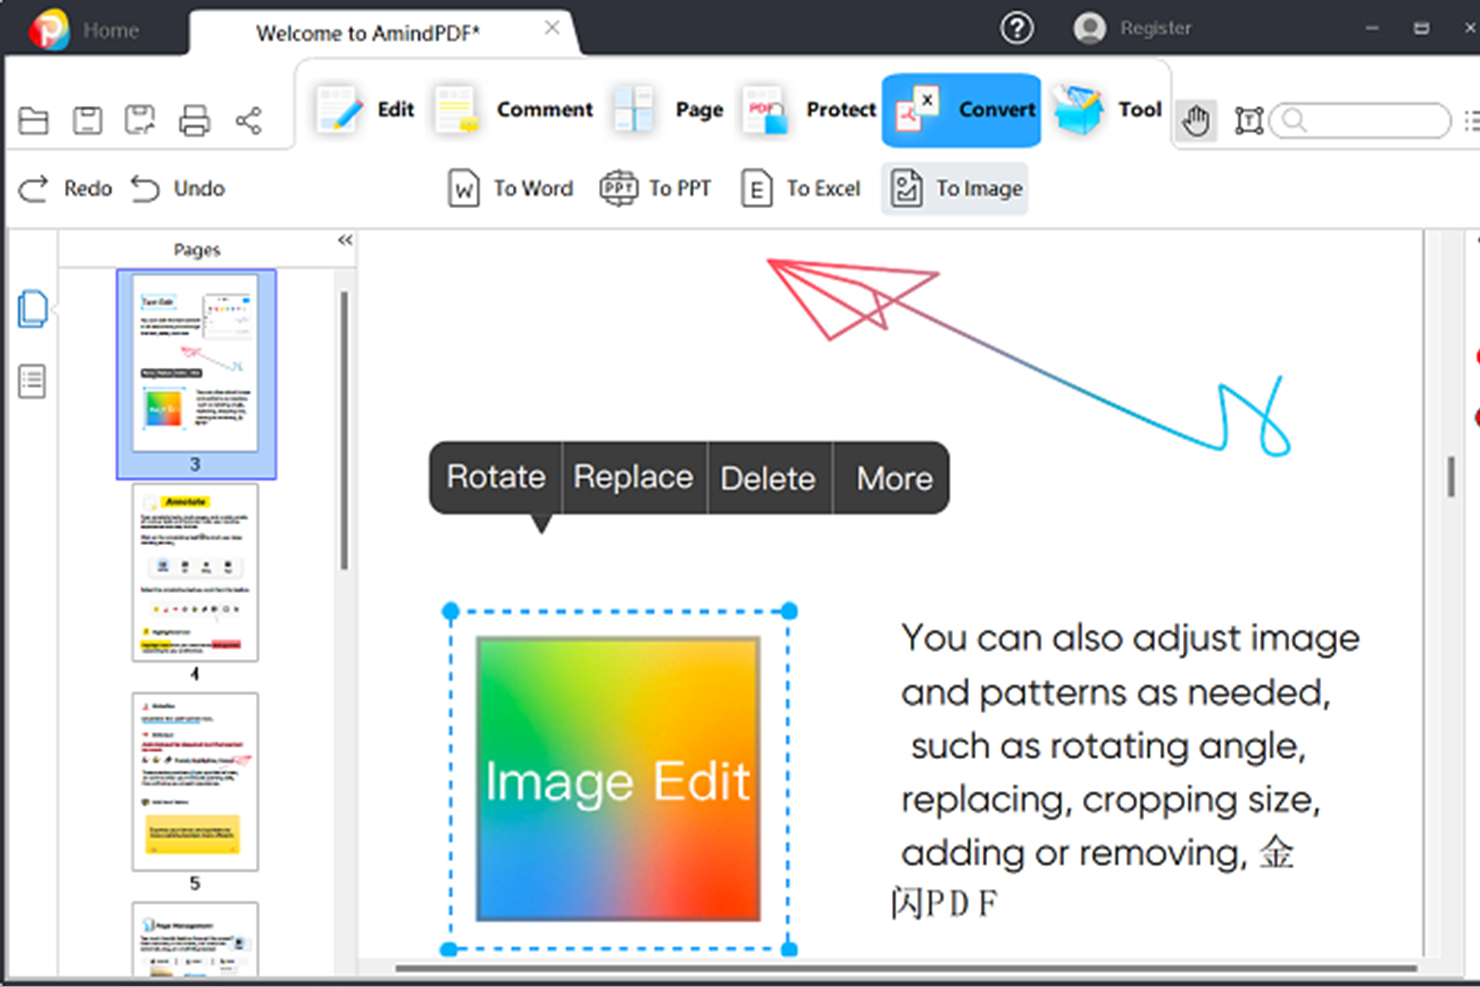
Task: Open a PDF with the folder icon
Action: click(x=33, y=120)
